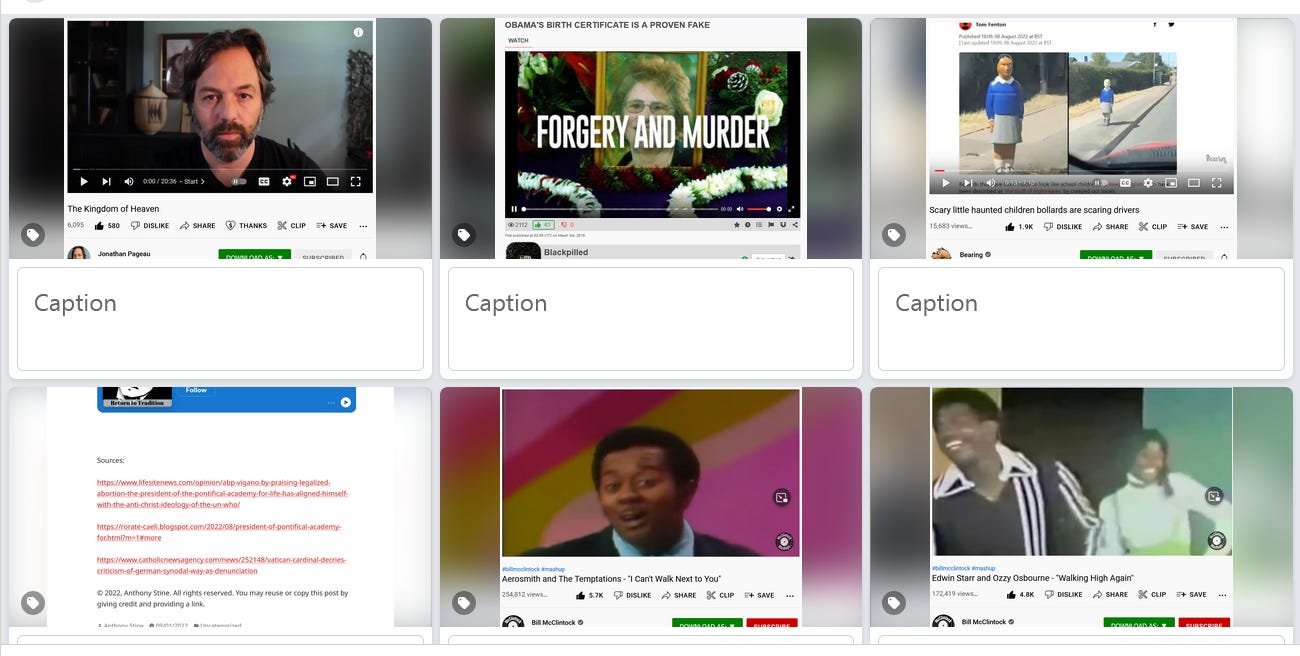Seek on the Forgery and Murder progress bar
1300x656 pixels.
click(x=620, y=209)
